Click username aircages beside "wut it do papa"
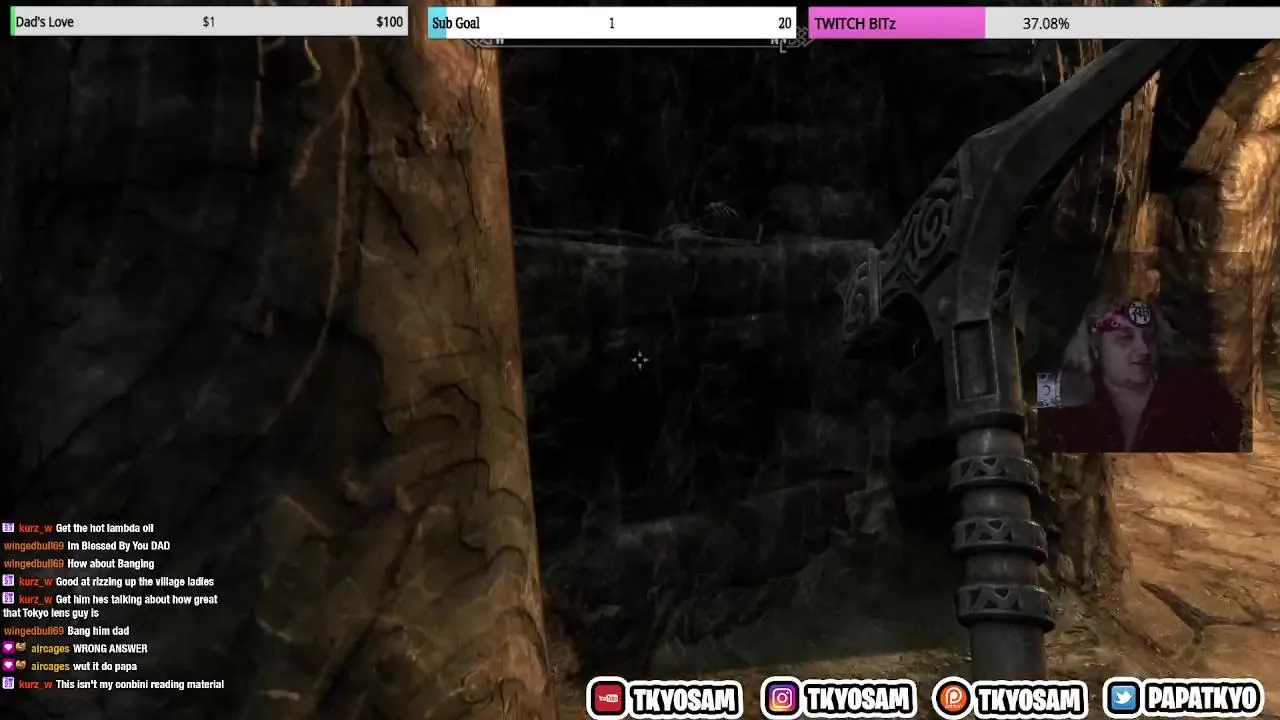The width and height of the screenshot is (1280, 720). click(x=50, y=666)
